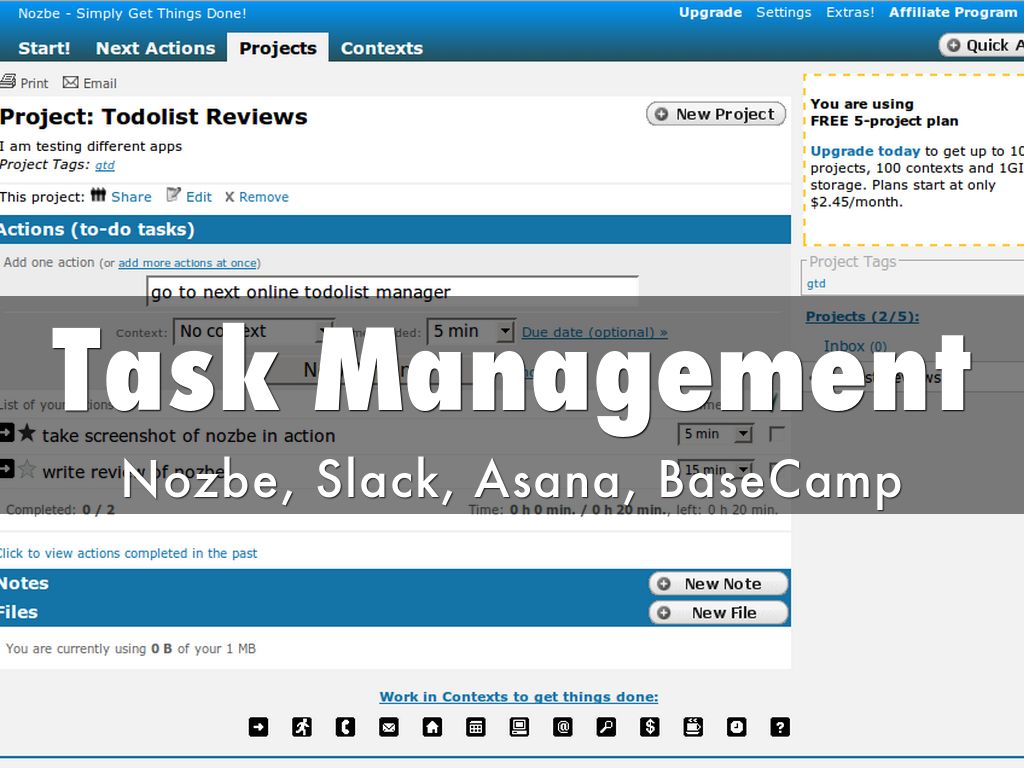
Task: Check off 'take screenshot of nozbe in action'
Action: tap(776, 434)
